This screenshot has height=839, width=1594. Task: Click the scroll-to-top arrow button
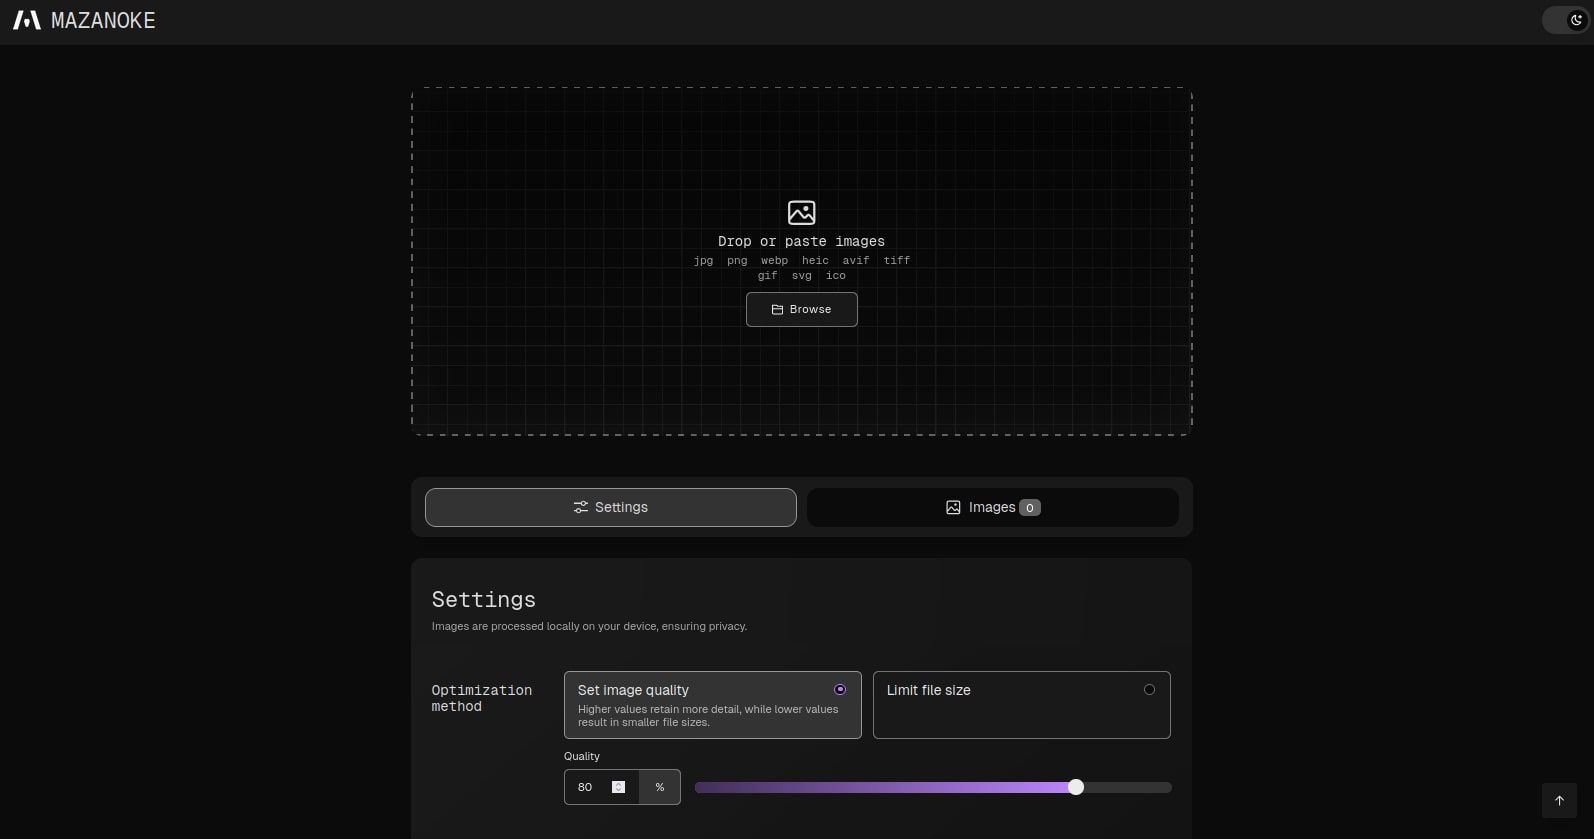point(1559,800)
